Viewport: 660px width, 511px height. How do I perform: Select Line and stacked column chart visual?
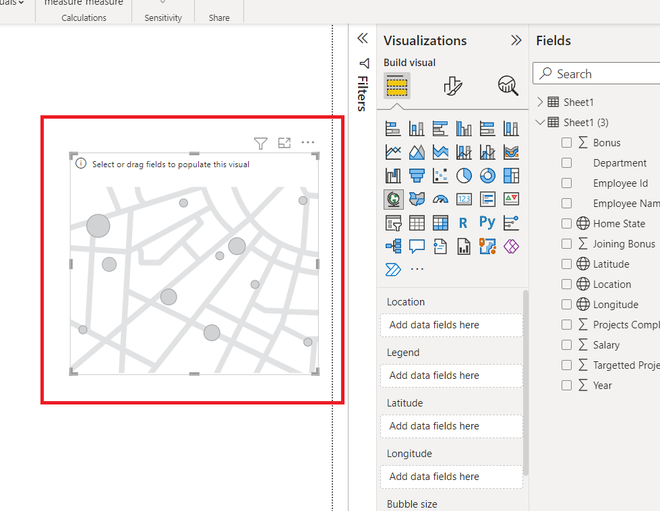pyautogui.click(x=464, y=152)
